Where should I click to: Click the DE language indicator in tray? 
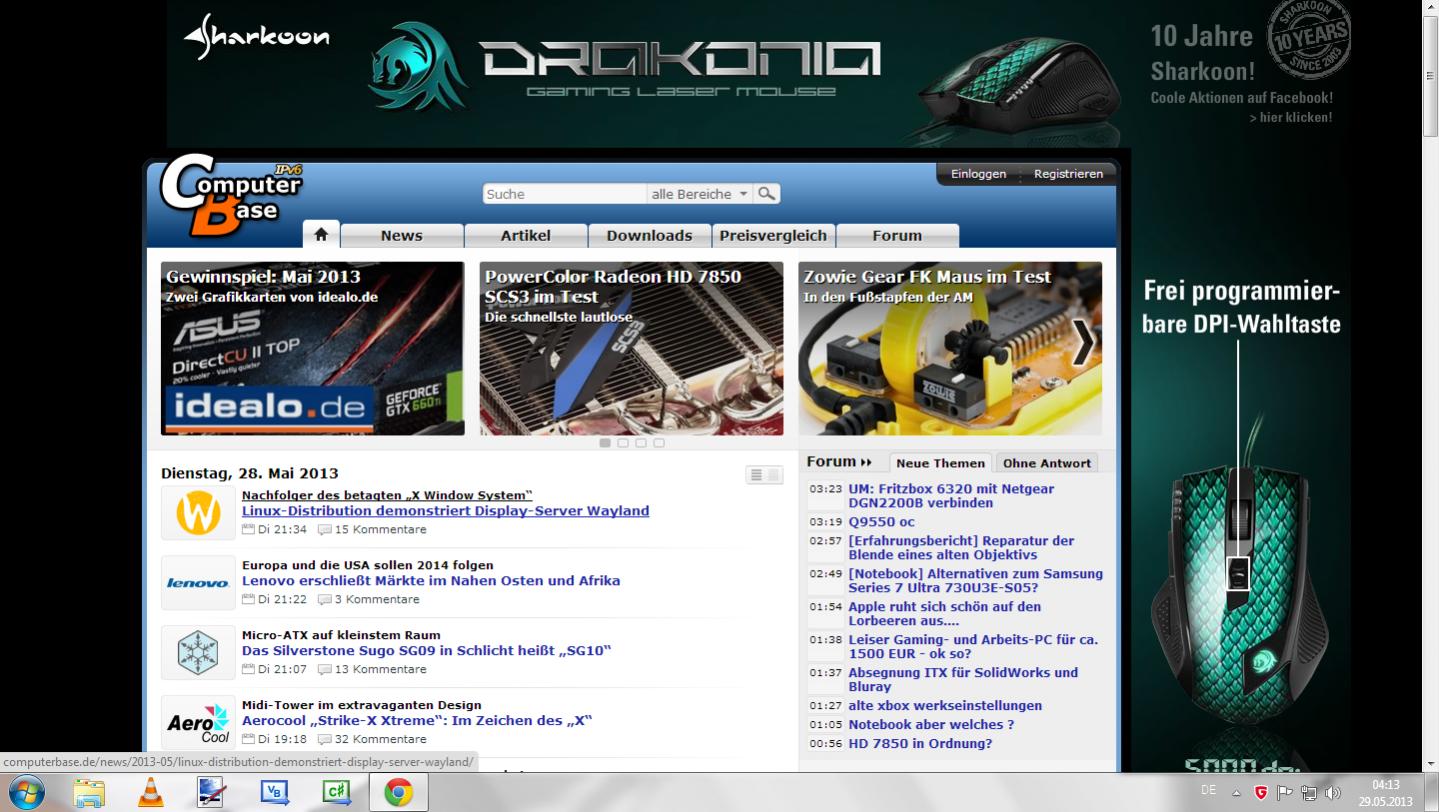pos(1208,790)
